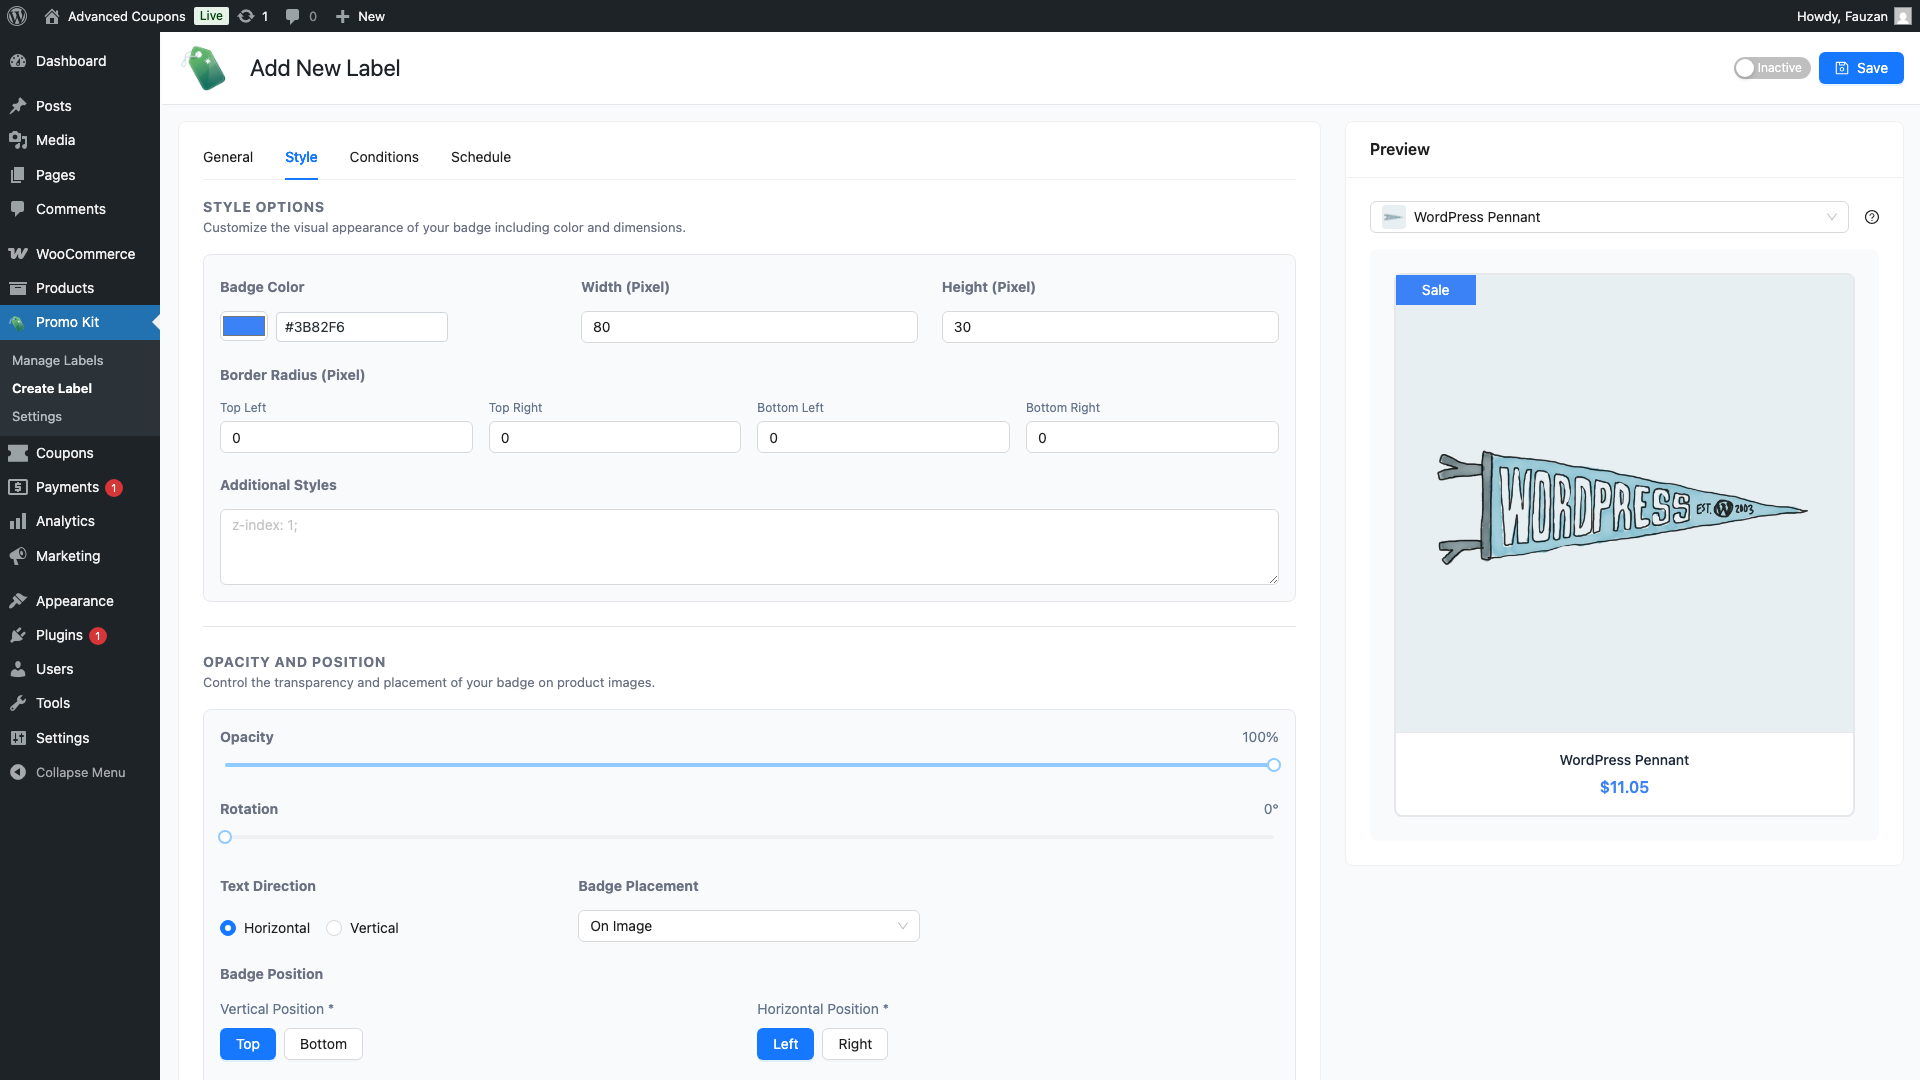Viewport: 1920px width, 1080px height.
Task: Open the Schedule tab
Action: [480, 157]
